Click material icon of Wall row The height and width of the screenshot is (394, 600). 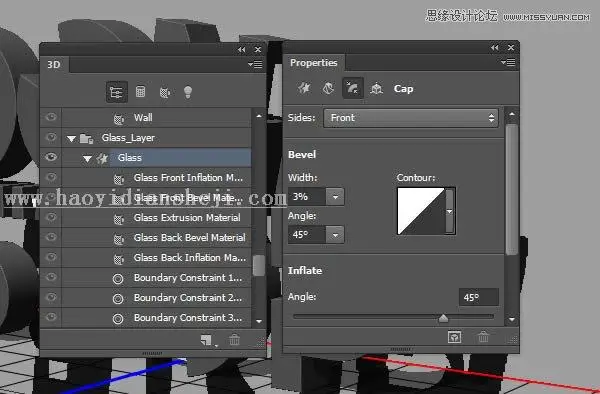point(119,119)
